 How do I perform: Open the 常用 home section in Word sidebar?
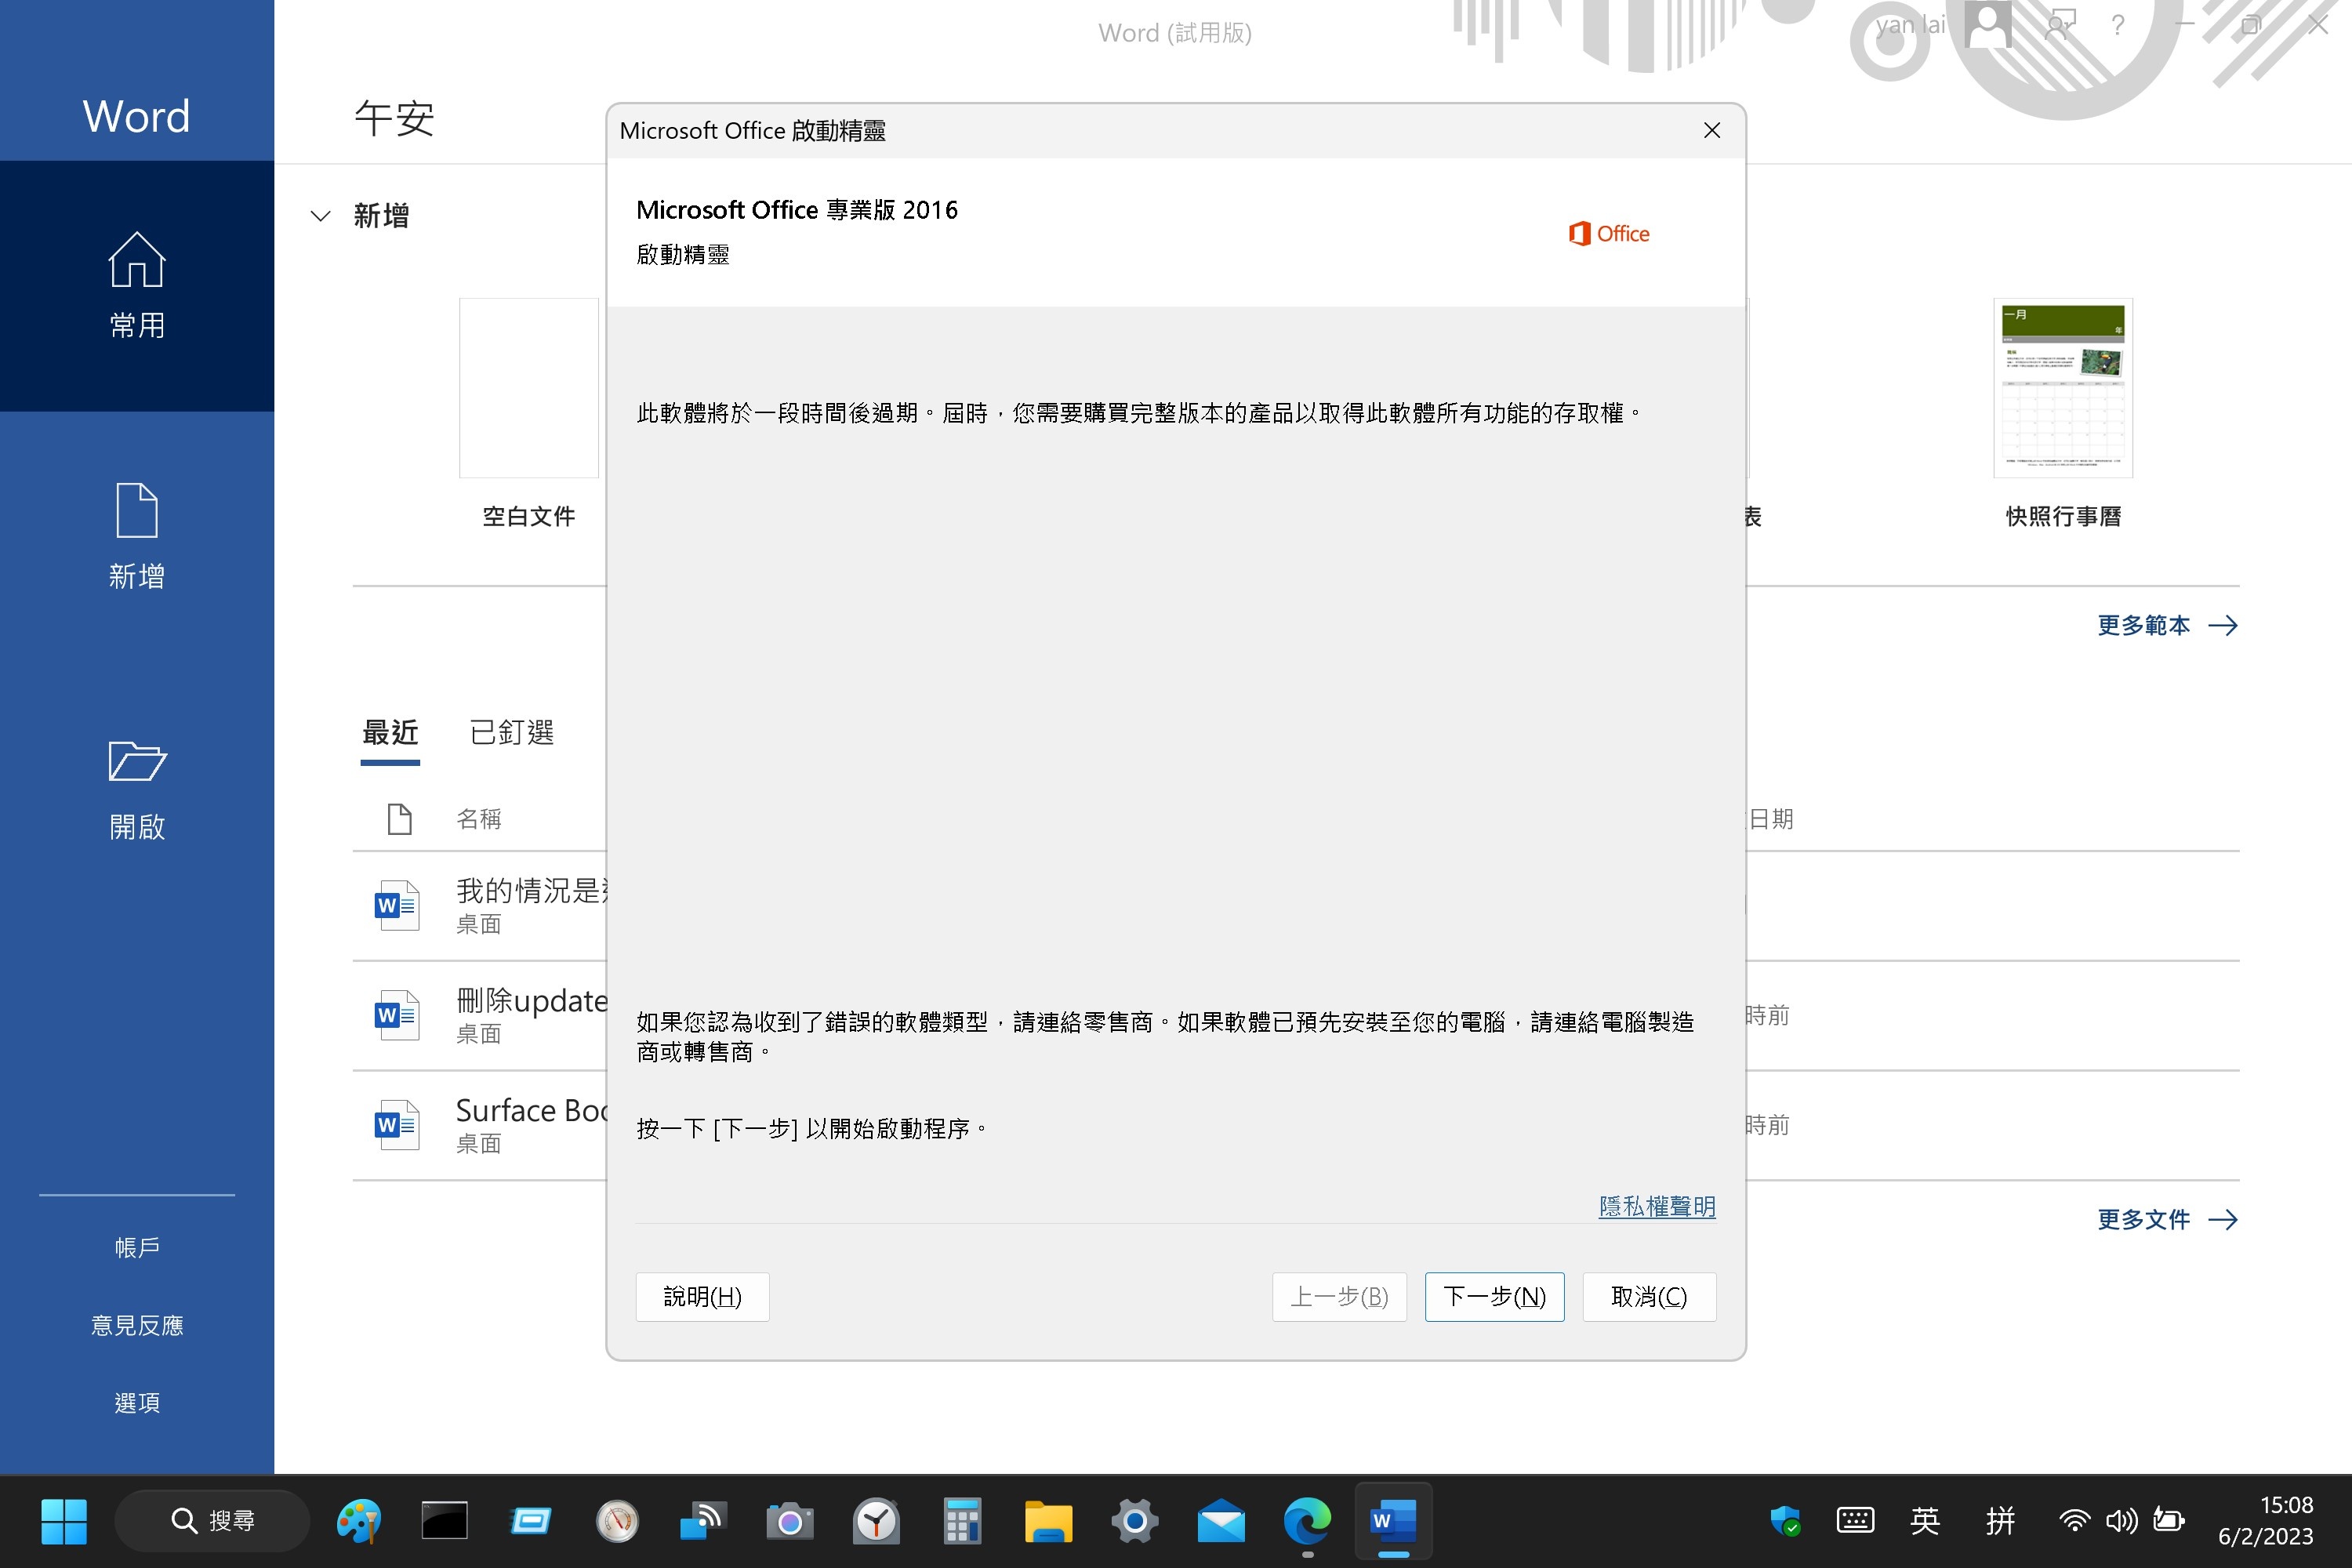coord(137,285)
